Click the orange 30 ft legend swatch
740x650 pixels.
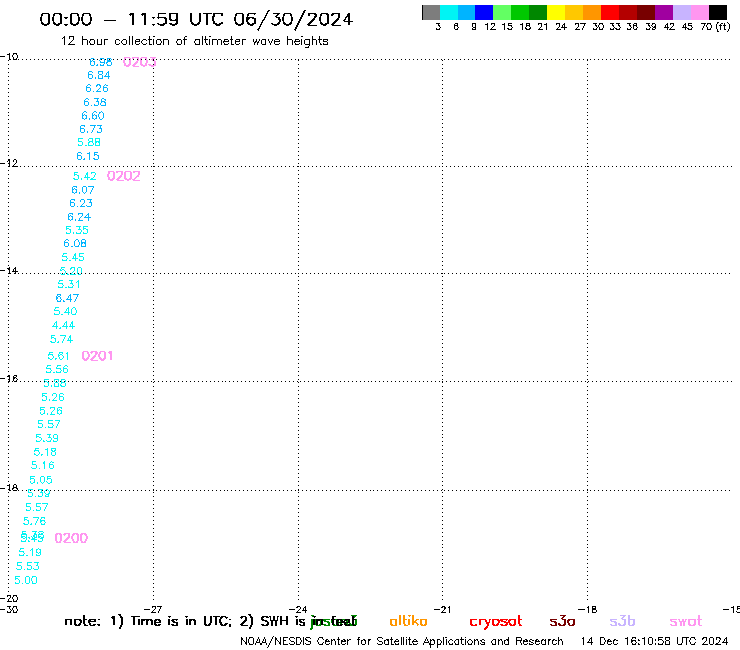(x=592, y=12)
